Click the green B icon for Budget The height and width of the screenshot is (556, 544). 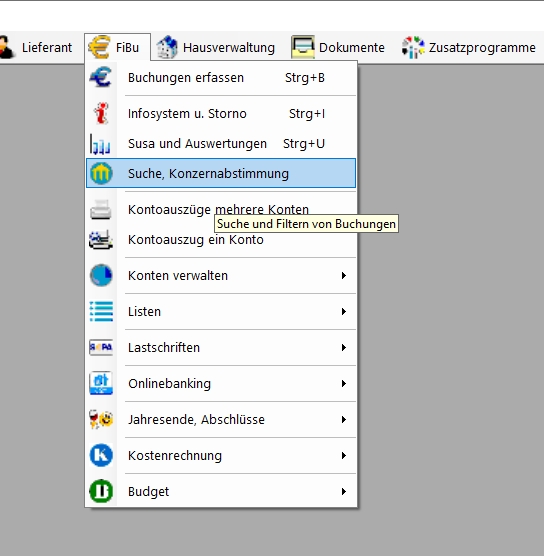coord(101,491)
